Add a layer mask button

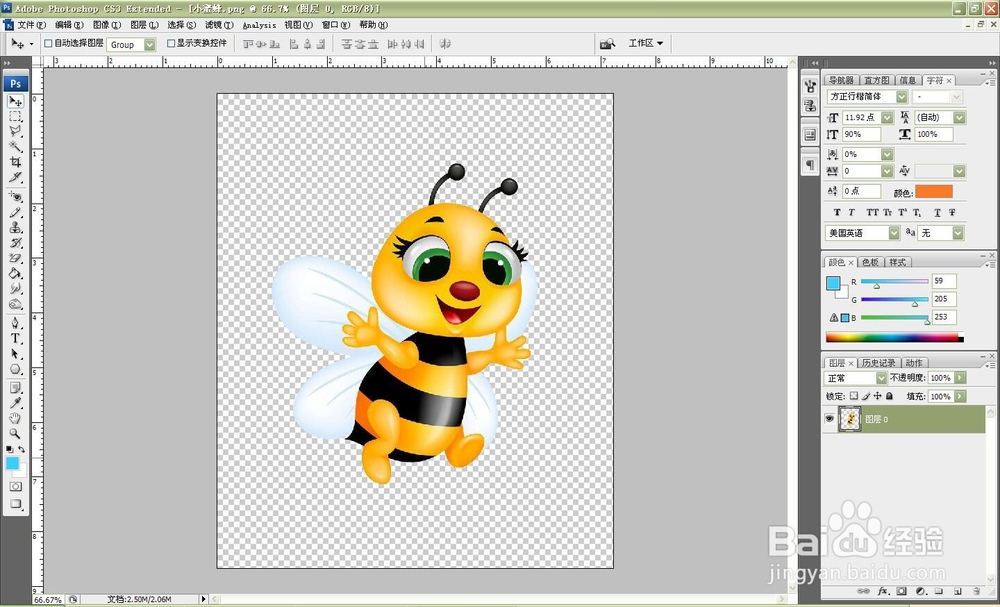coord(901,591)
